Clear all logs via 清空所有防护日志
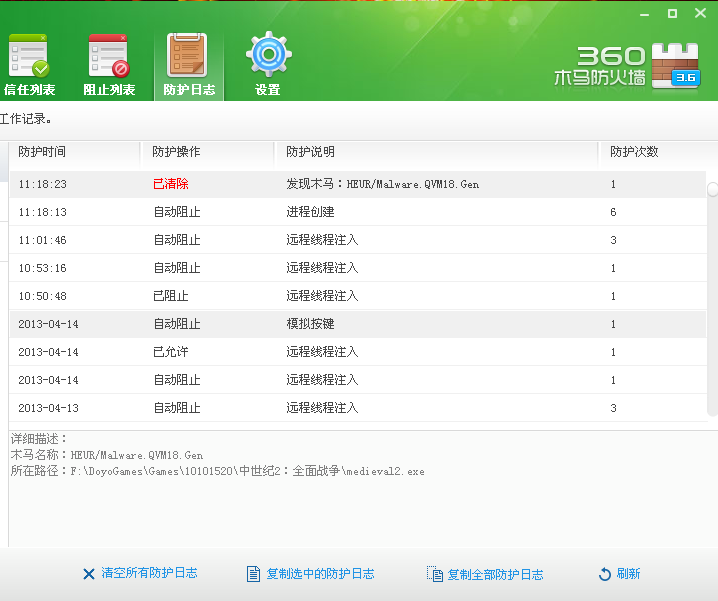 (149, 573)
